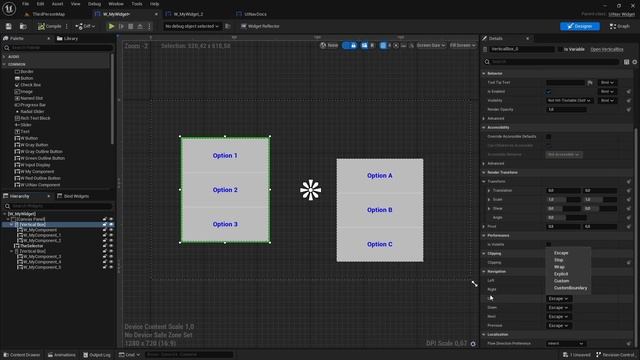Open the Edit menu
This screenshot has width=640, height=360.
[x=40, y=4]
